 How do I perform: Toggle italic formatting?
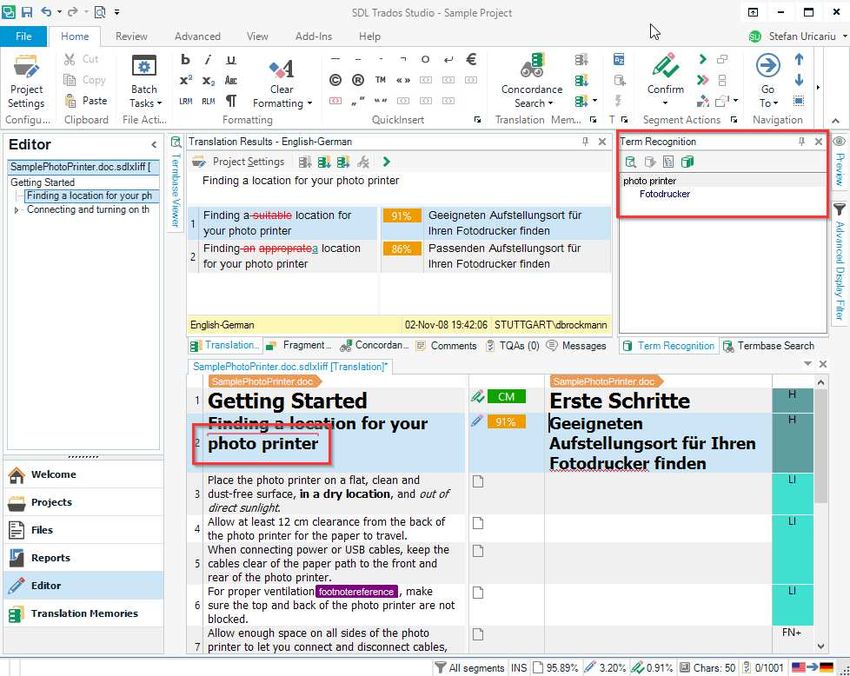208,59
